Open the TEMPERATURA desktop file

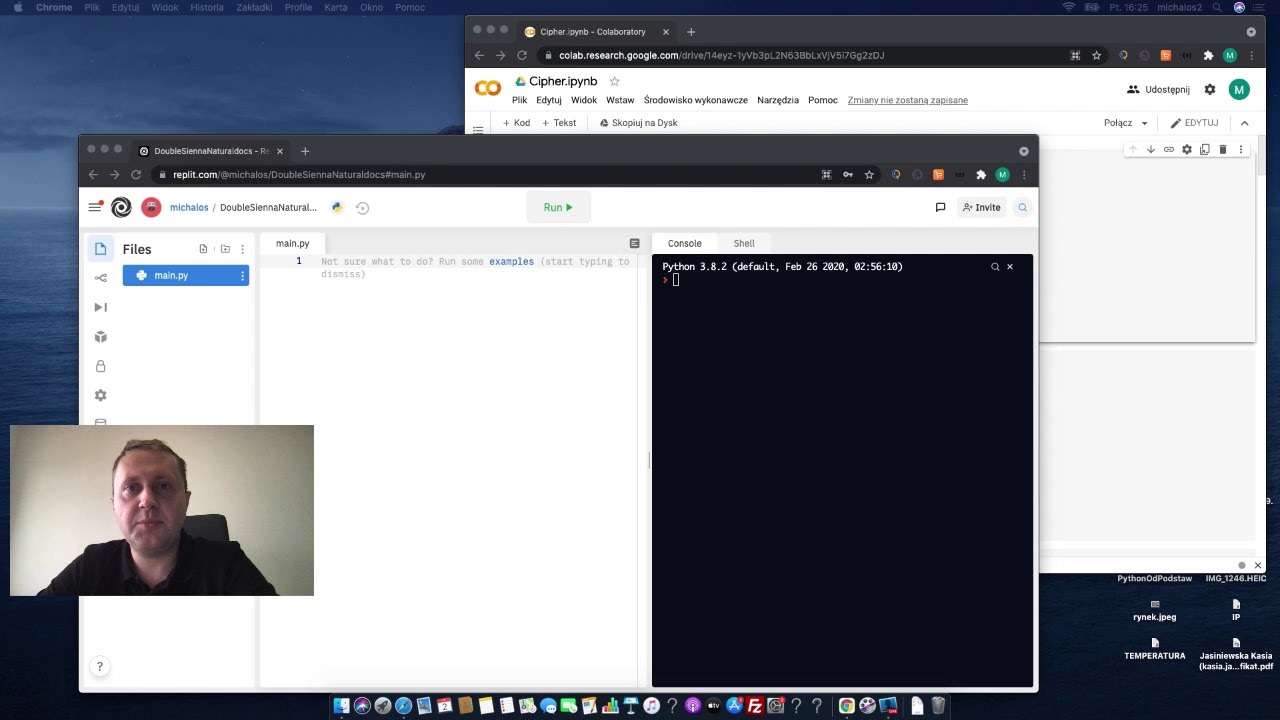(1155, 649)
